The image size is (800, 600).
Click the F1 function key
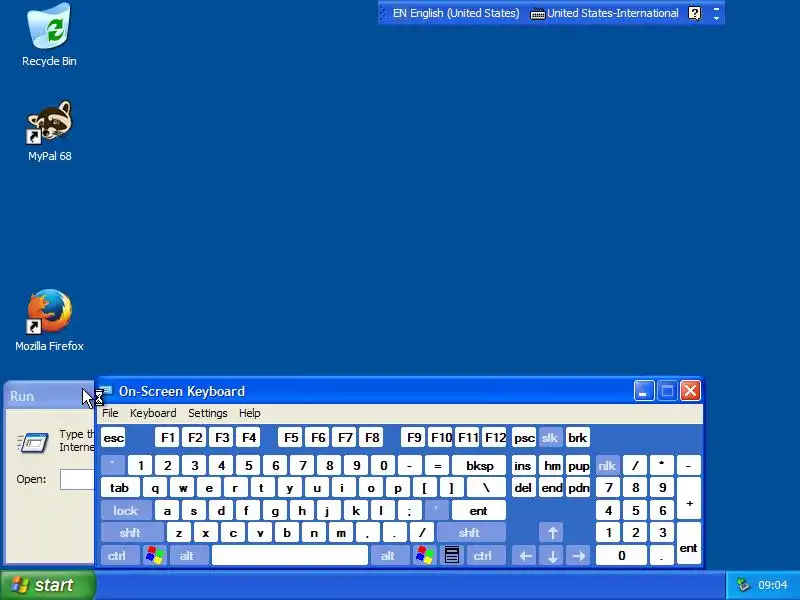pyautogui.click(x=167, y=438)
